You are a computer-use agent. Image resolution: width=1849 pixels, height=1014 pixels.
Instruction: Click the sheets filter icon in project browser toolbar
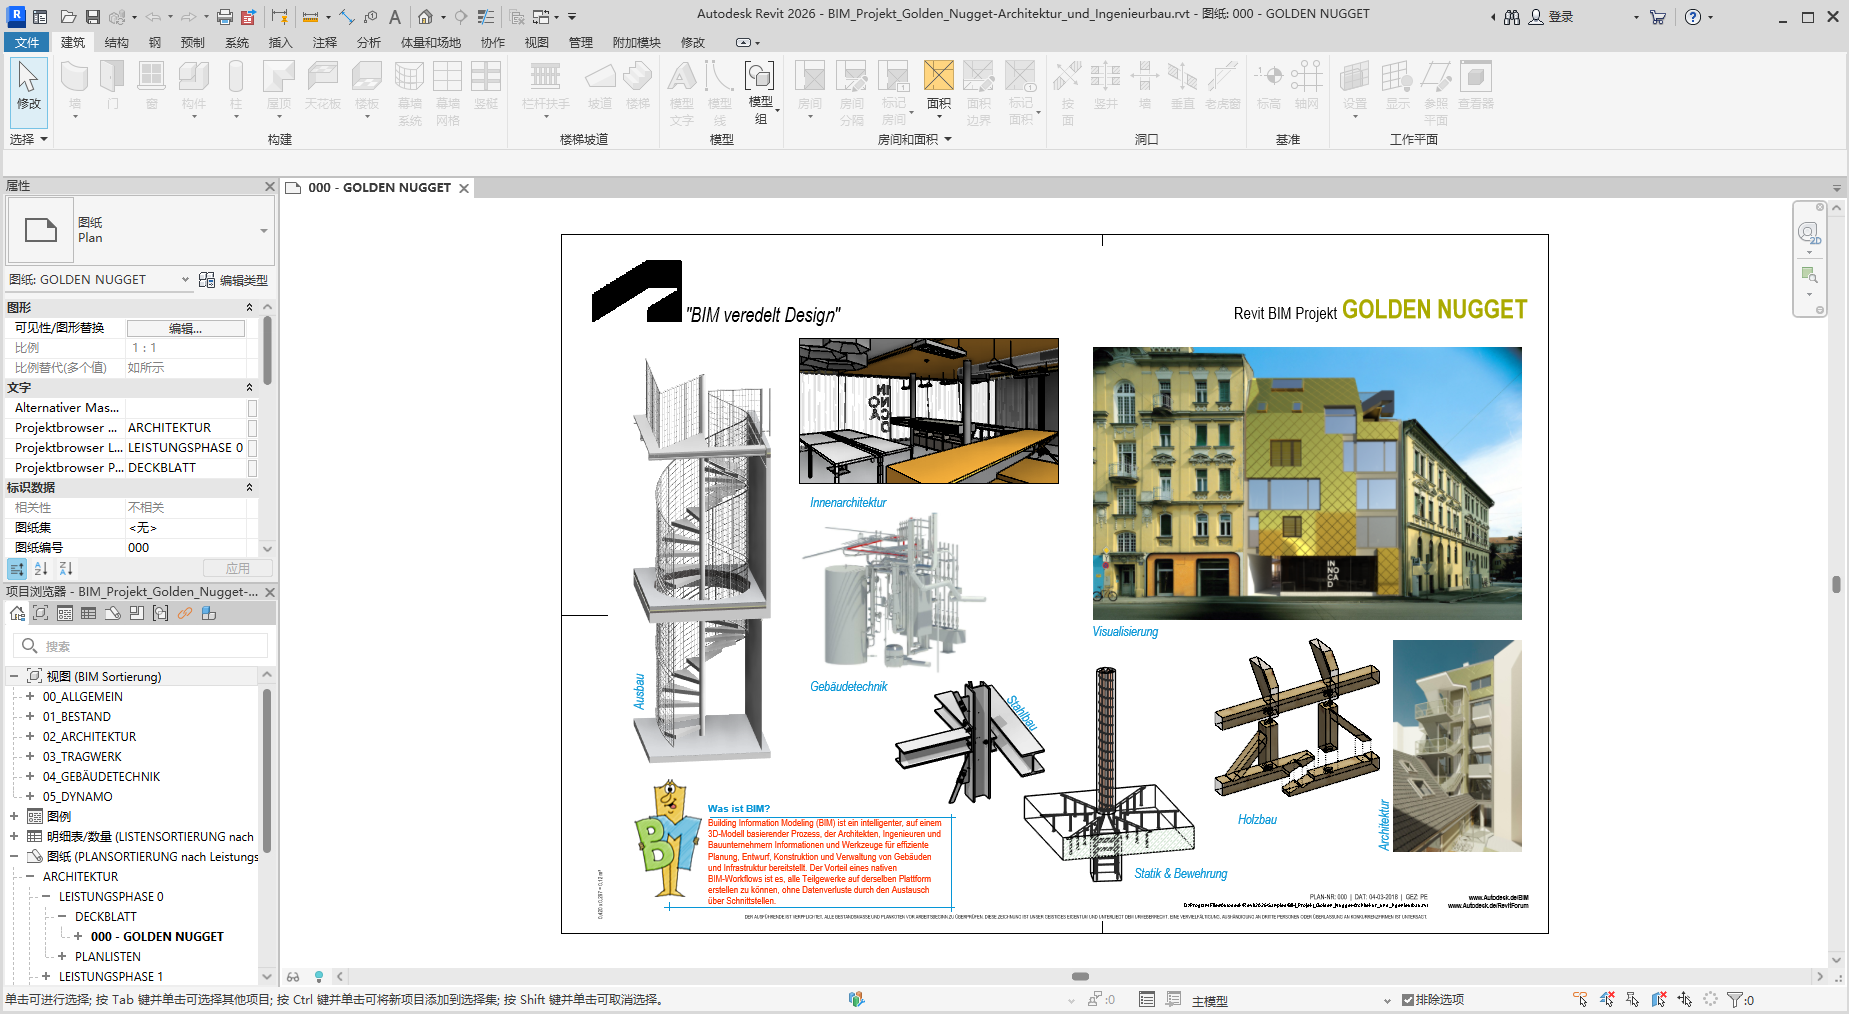(x=113, y=613)
